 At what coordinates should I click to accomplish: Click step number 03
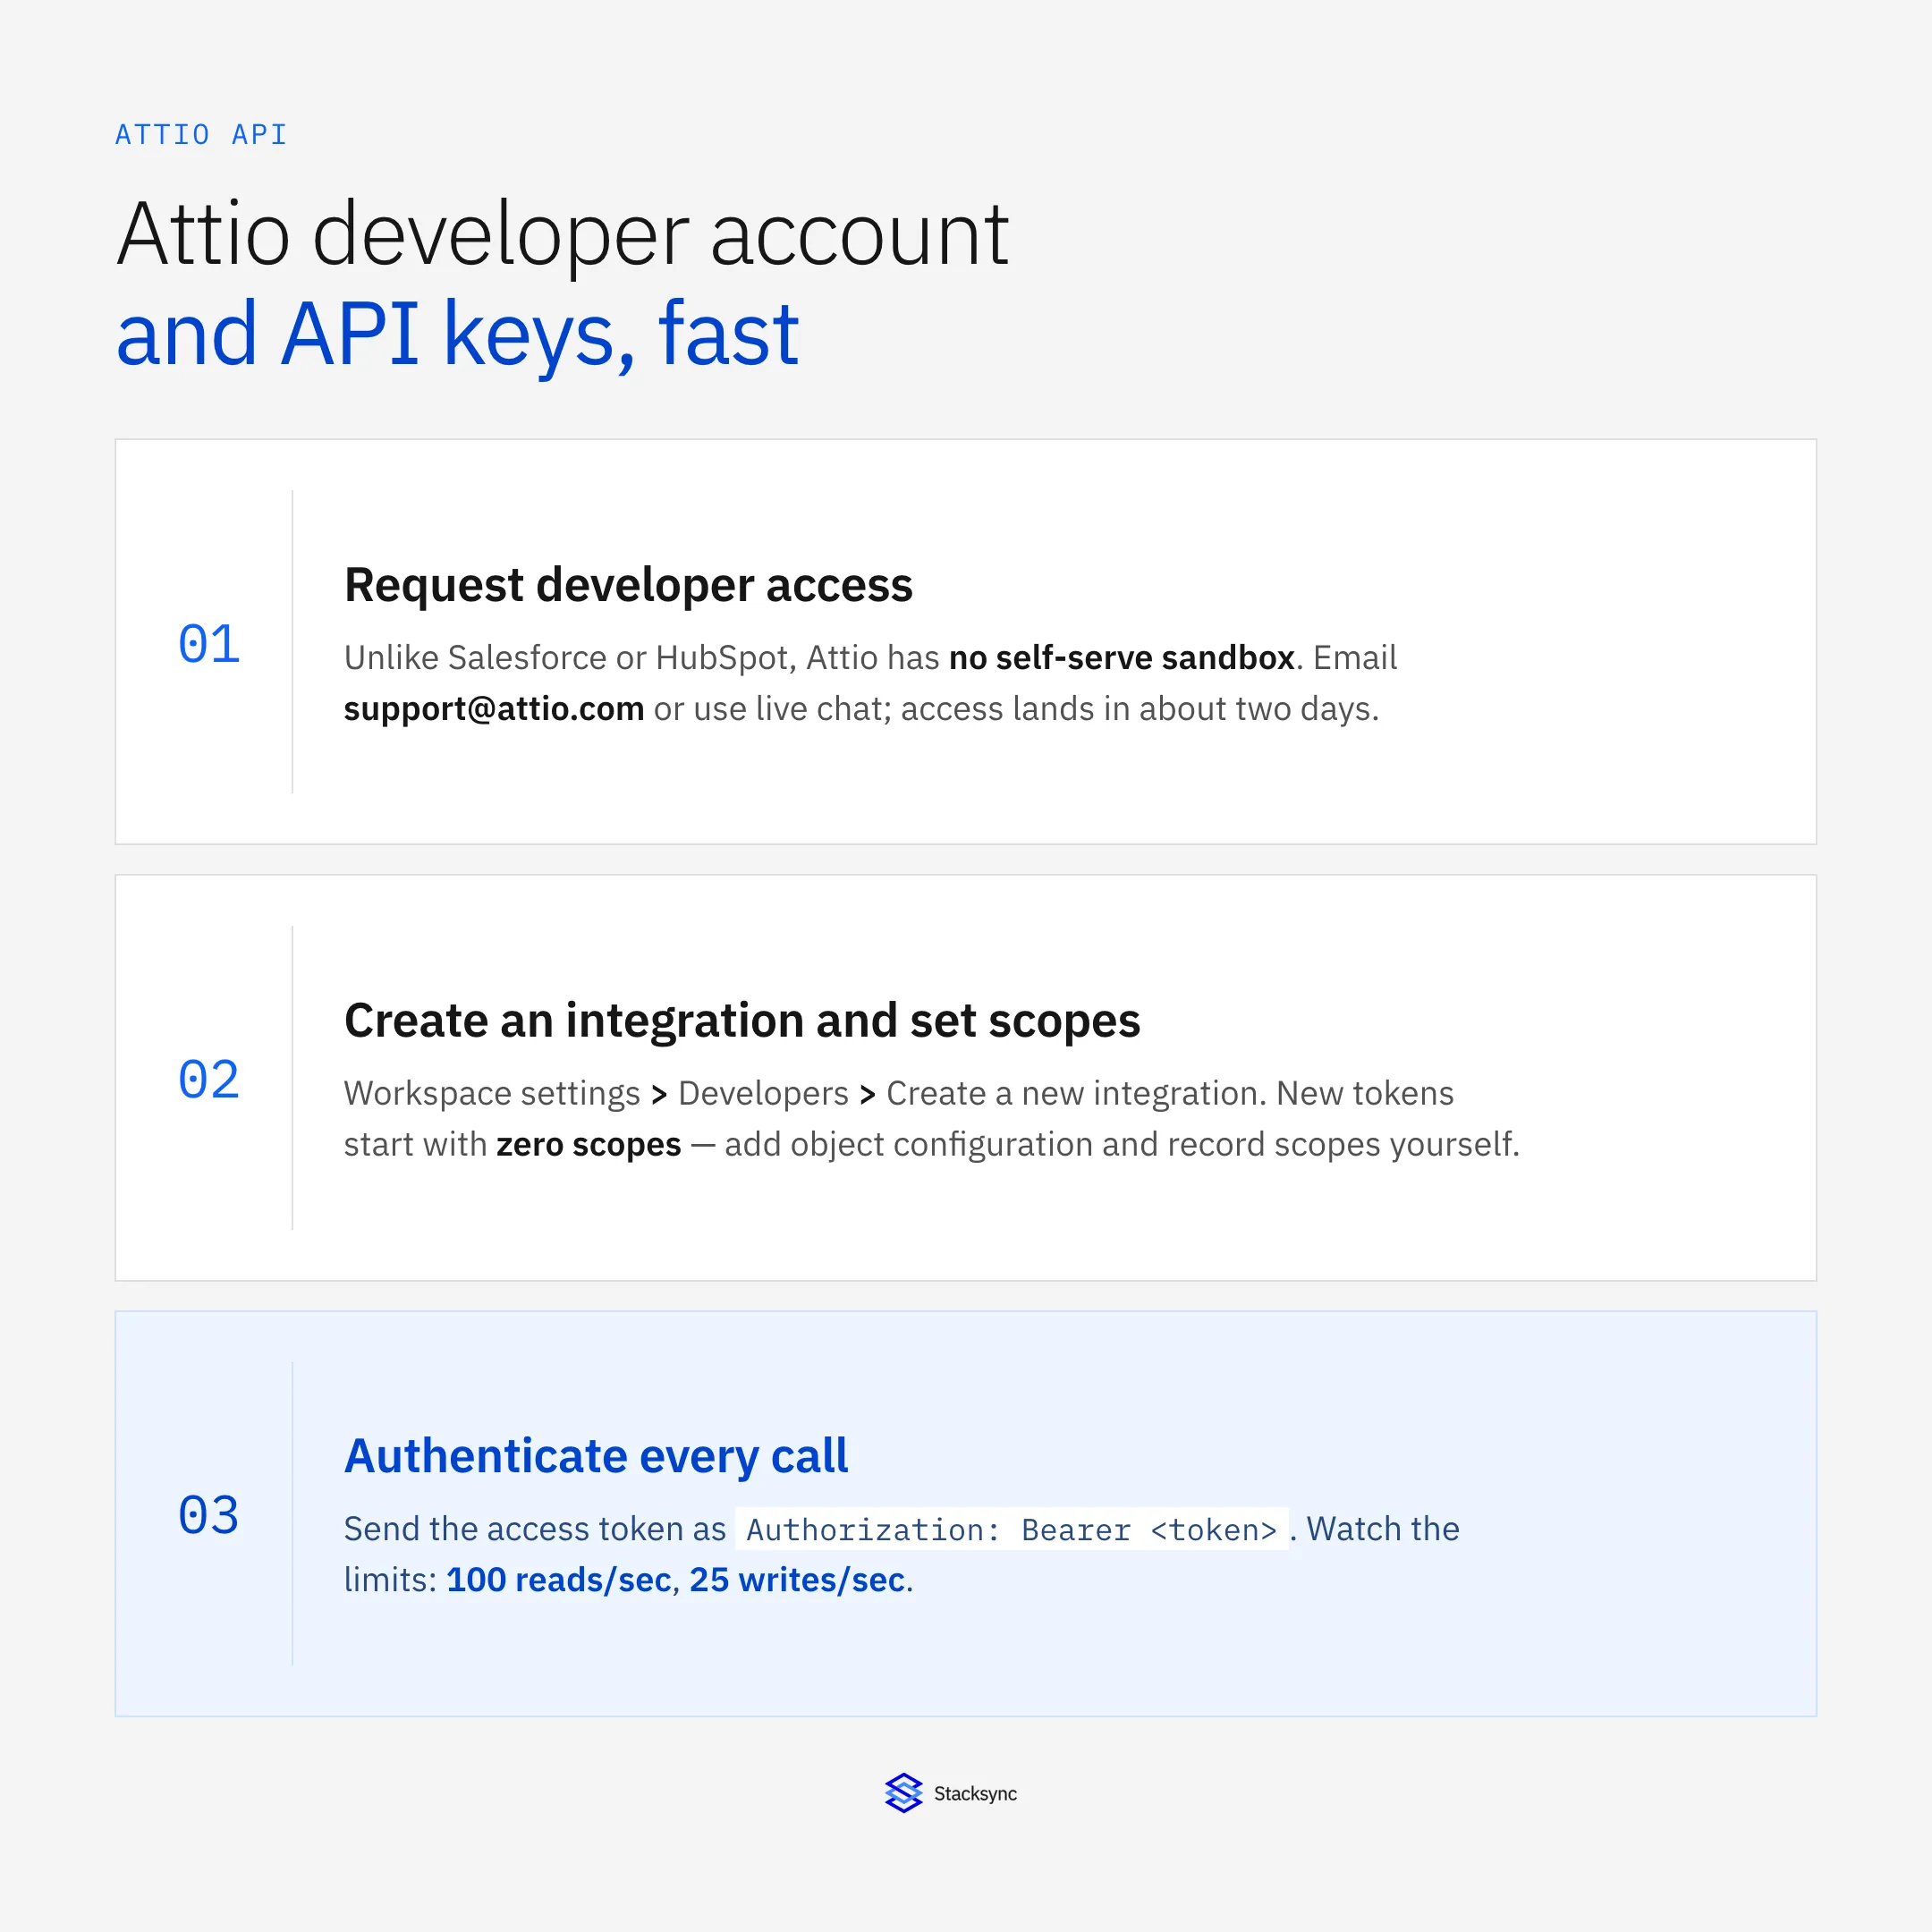click(209, 1514)
